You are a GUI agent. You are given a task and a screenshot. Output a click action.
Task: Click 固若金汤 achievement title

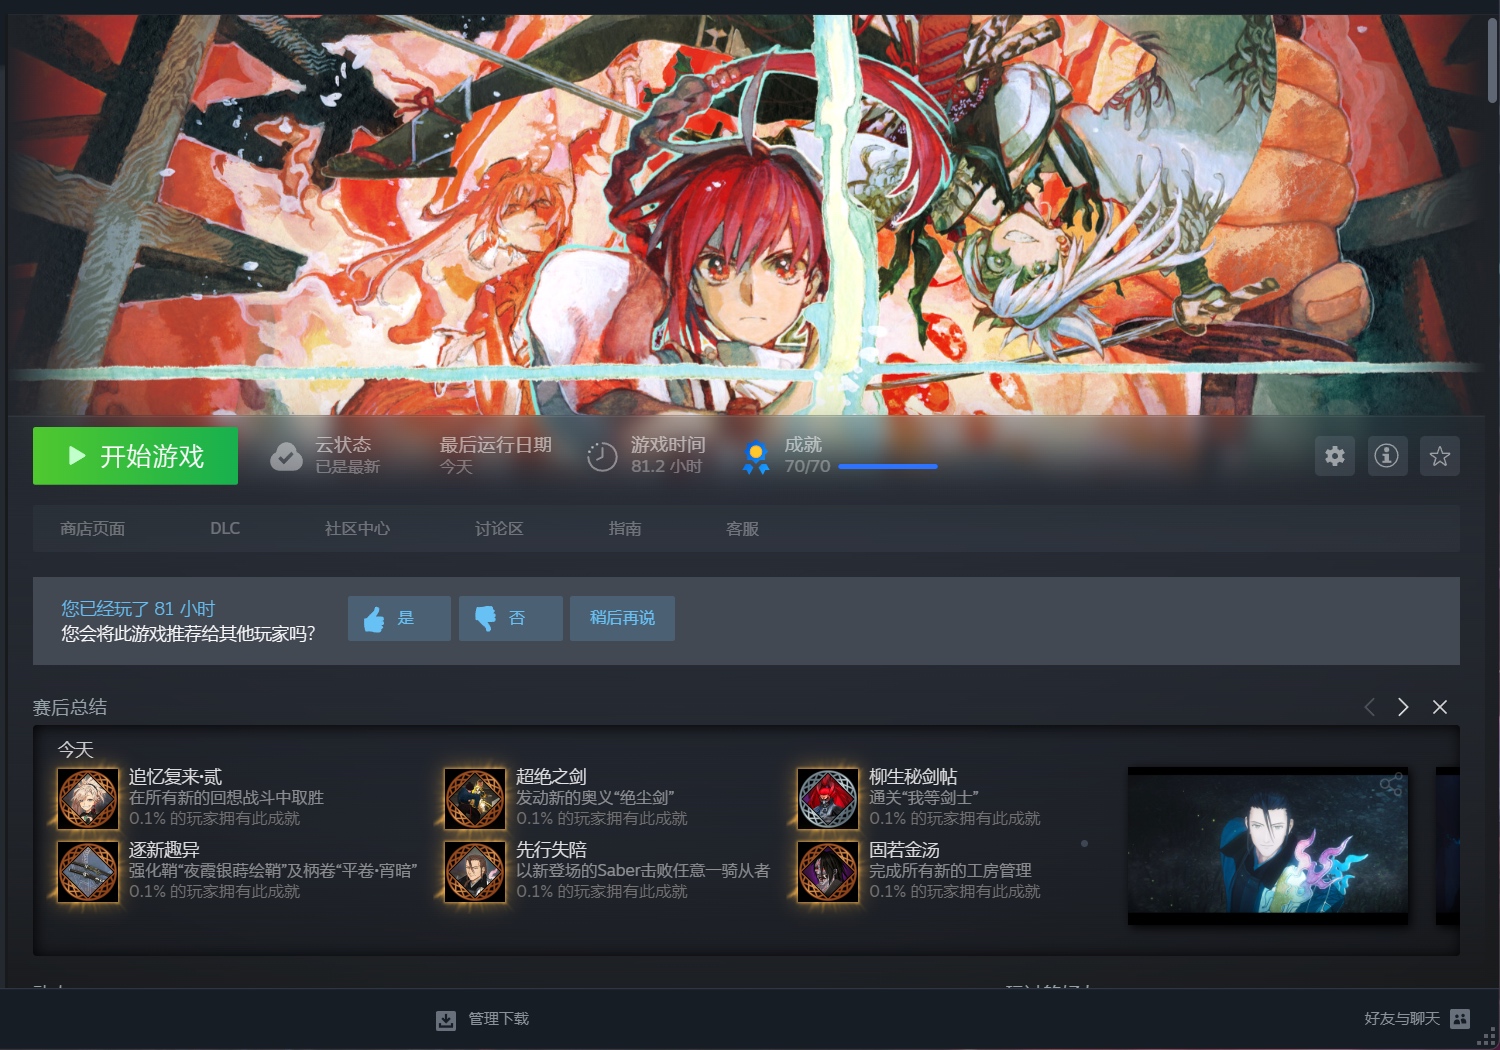click(904, 849)
